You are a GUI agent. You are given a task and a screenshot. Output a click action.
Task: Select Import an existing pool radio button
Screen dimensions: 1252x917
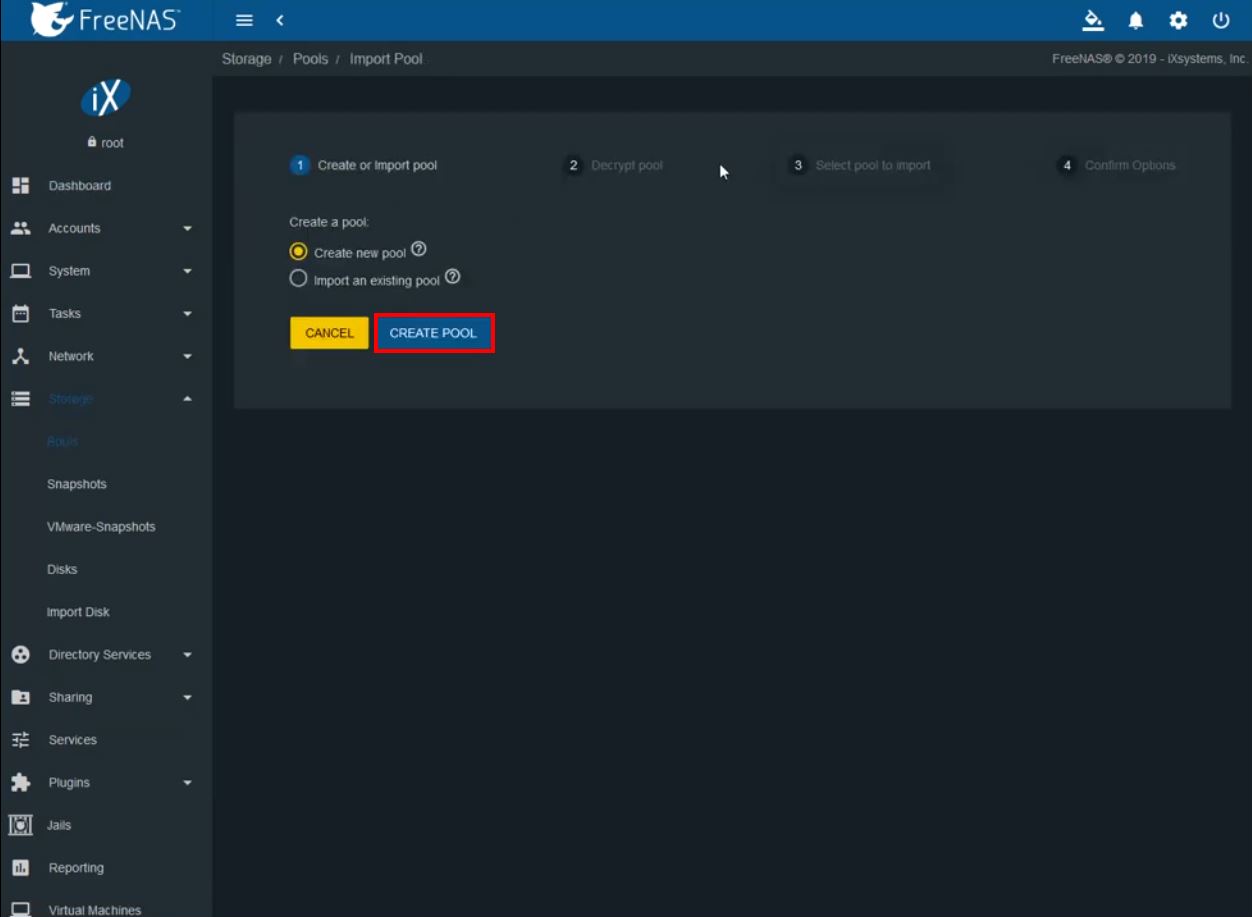[x=298, y=280]
